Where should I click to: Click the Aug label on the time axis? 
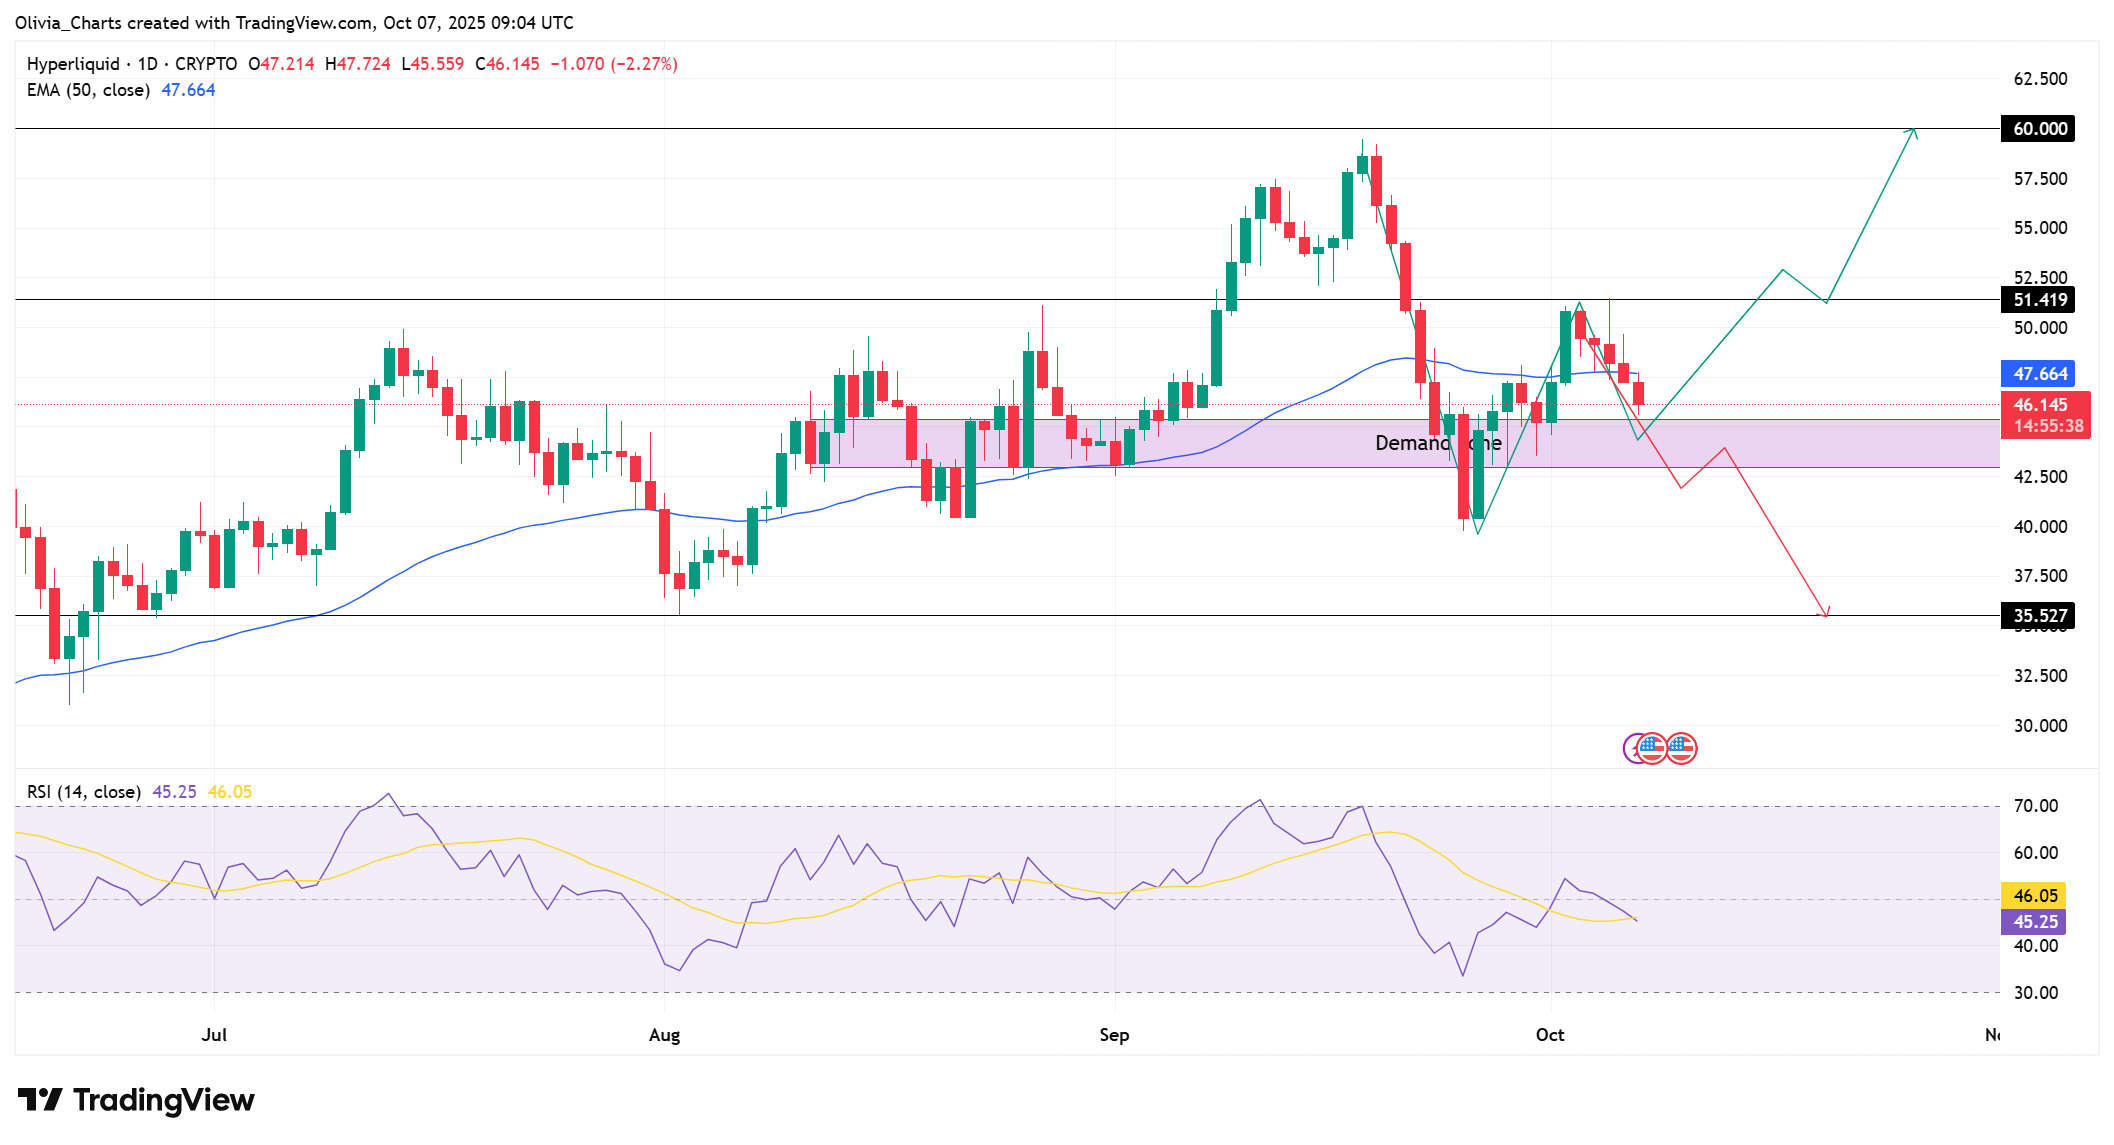click(x=664, y=1035)
